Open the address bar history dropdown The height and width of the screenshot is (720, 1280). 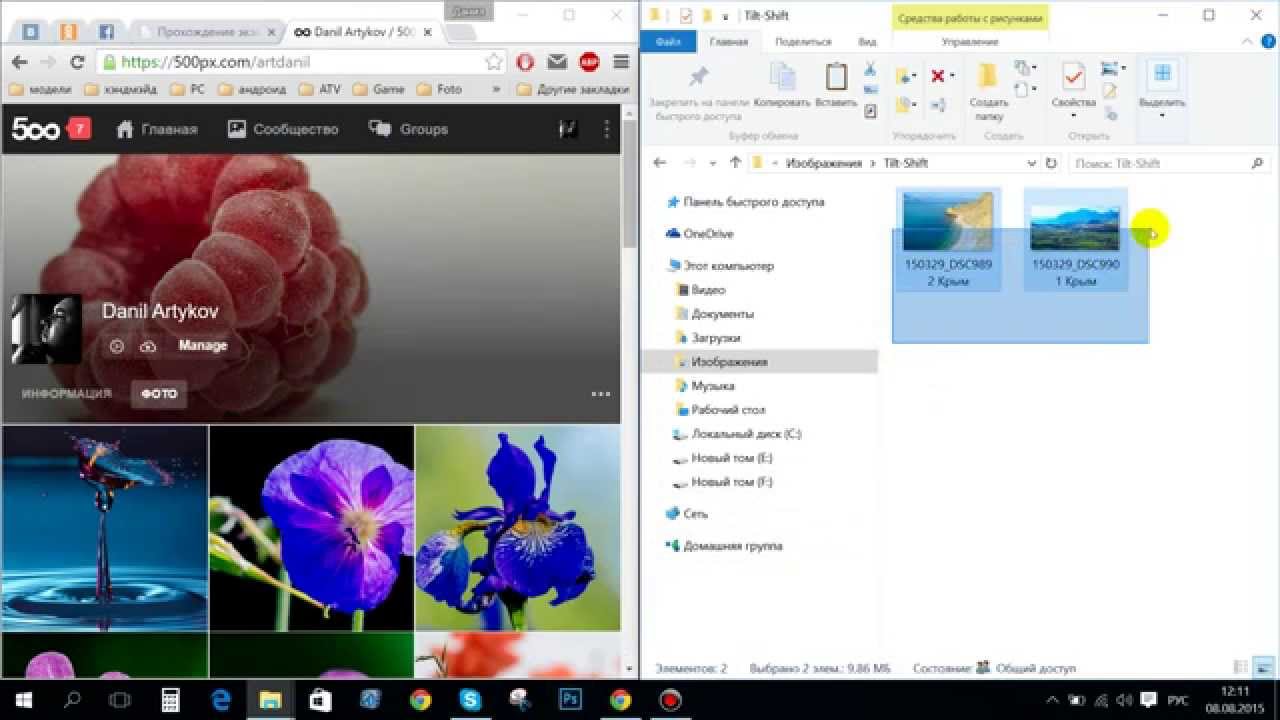(1031, 162)
